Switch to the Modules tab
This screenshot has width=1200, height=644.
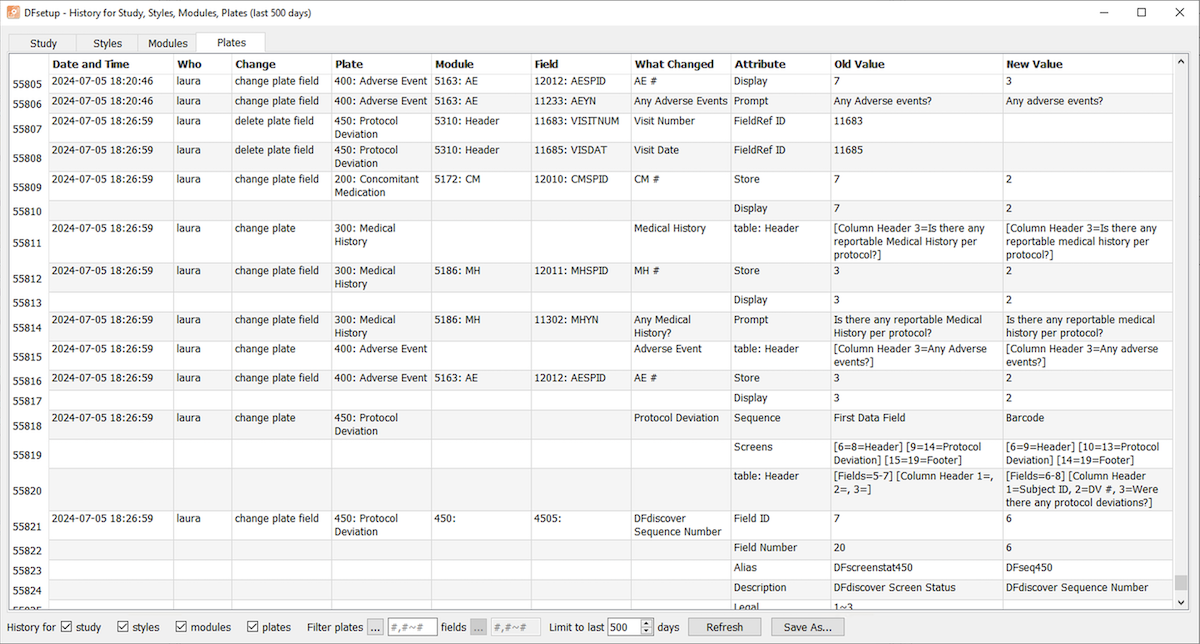point(167,43)
